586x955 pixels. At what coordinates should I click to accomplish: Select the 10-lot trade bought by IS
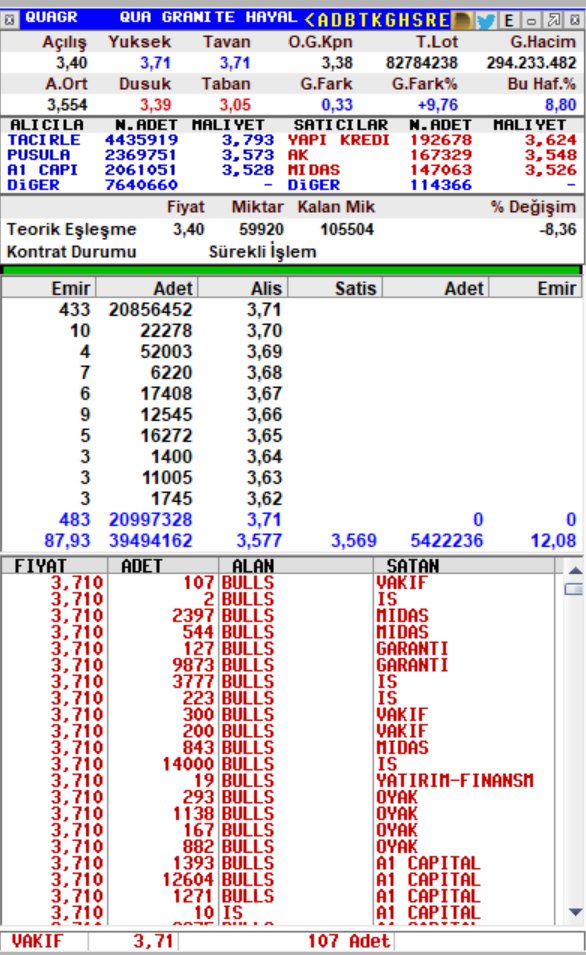277,912
